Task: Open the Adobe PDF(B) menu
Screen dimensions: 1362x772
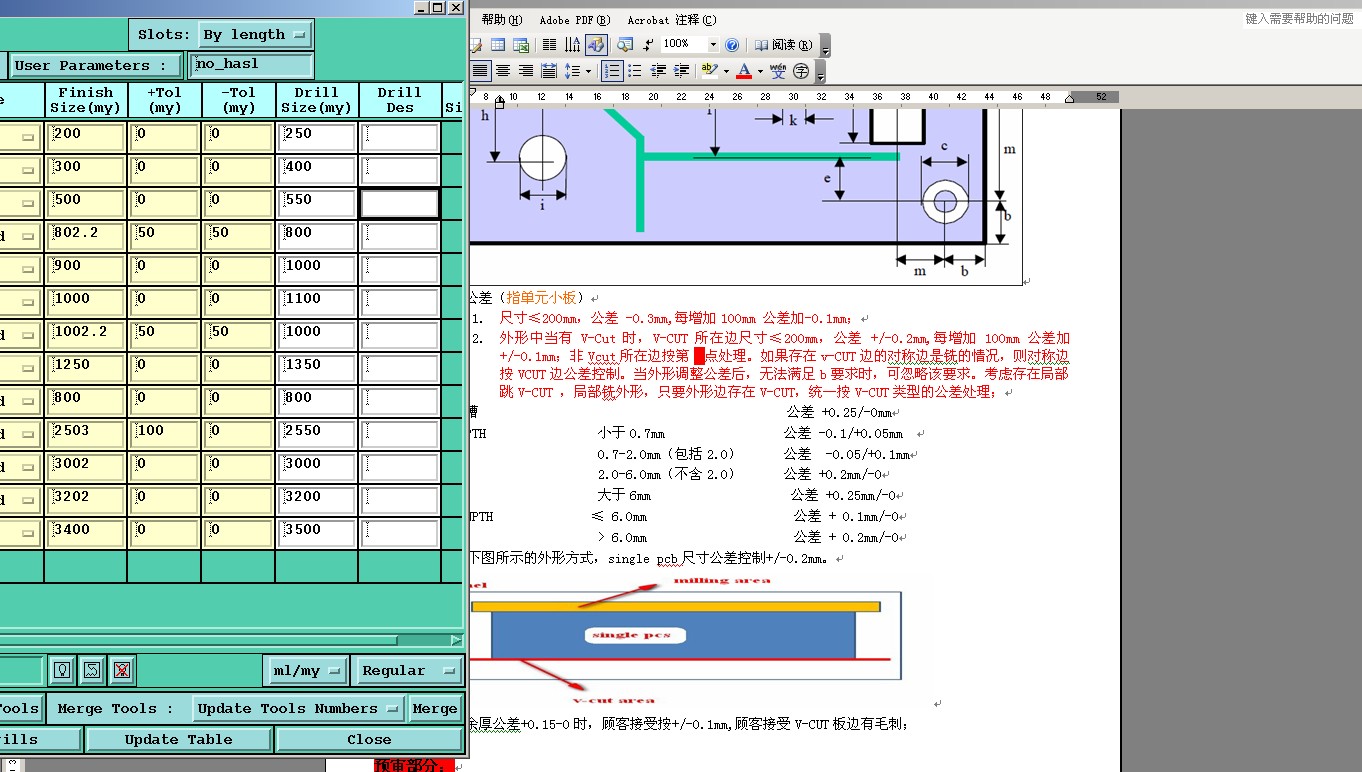Action: tap(575, 19)
